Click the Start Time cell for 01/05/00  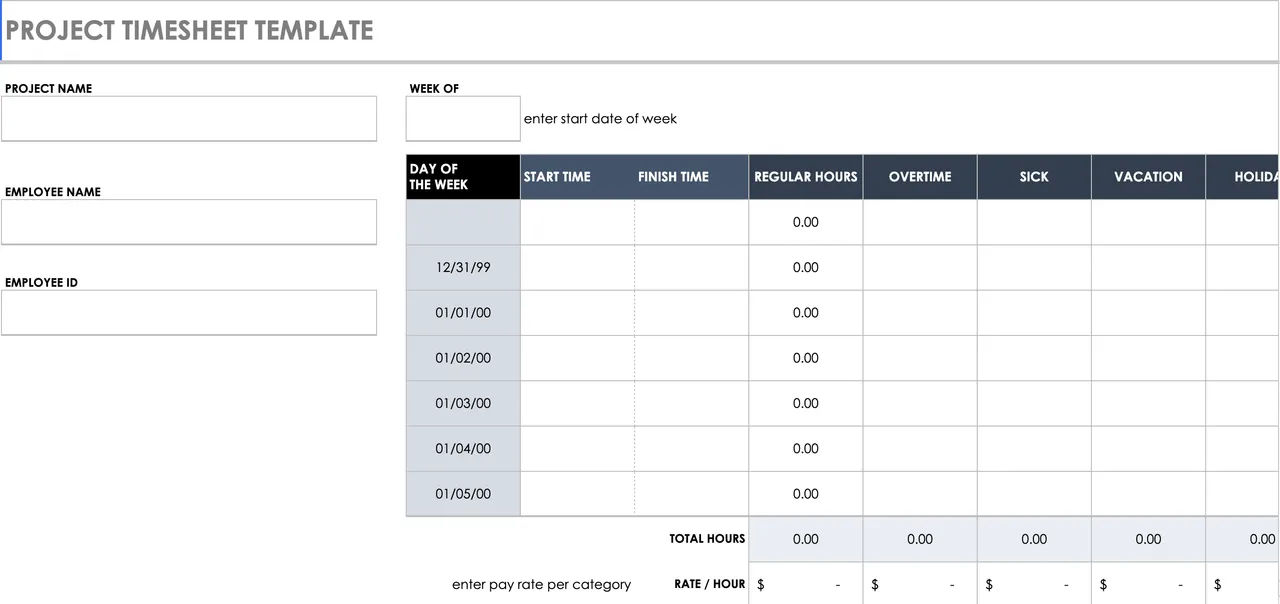click(577, 494)
